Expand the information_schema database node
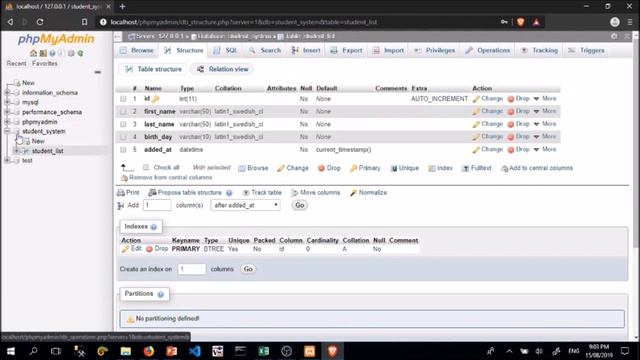The width and height of the screenshot is (640, 360). [7, 93]
